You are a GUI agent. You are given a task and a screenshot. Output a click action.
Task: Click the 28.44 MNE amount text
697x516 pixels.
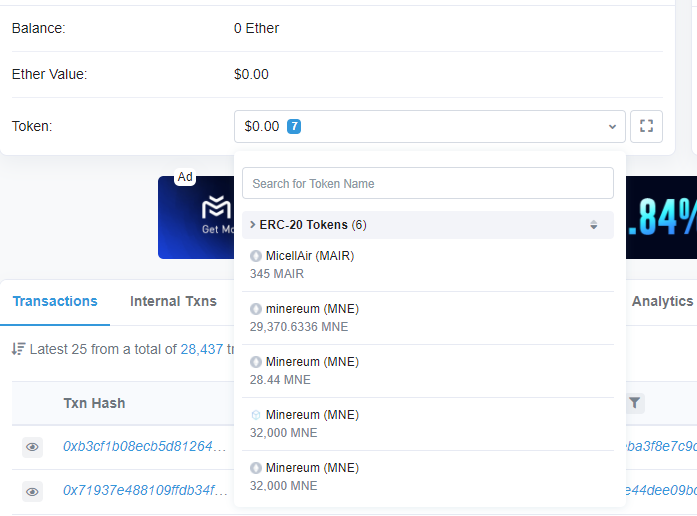280,380
